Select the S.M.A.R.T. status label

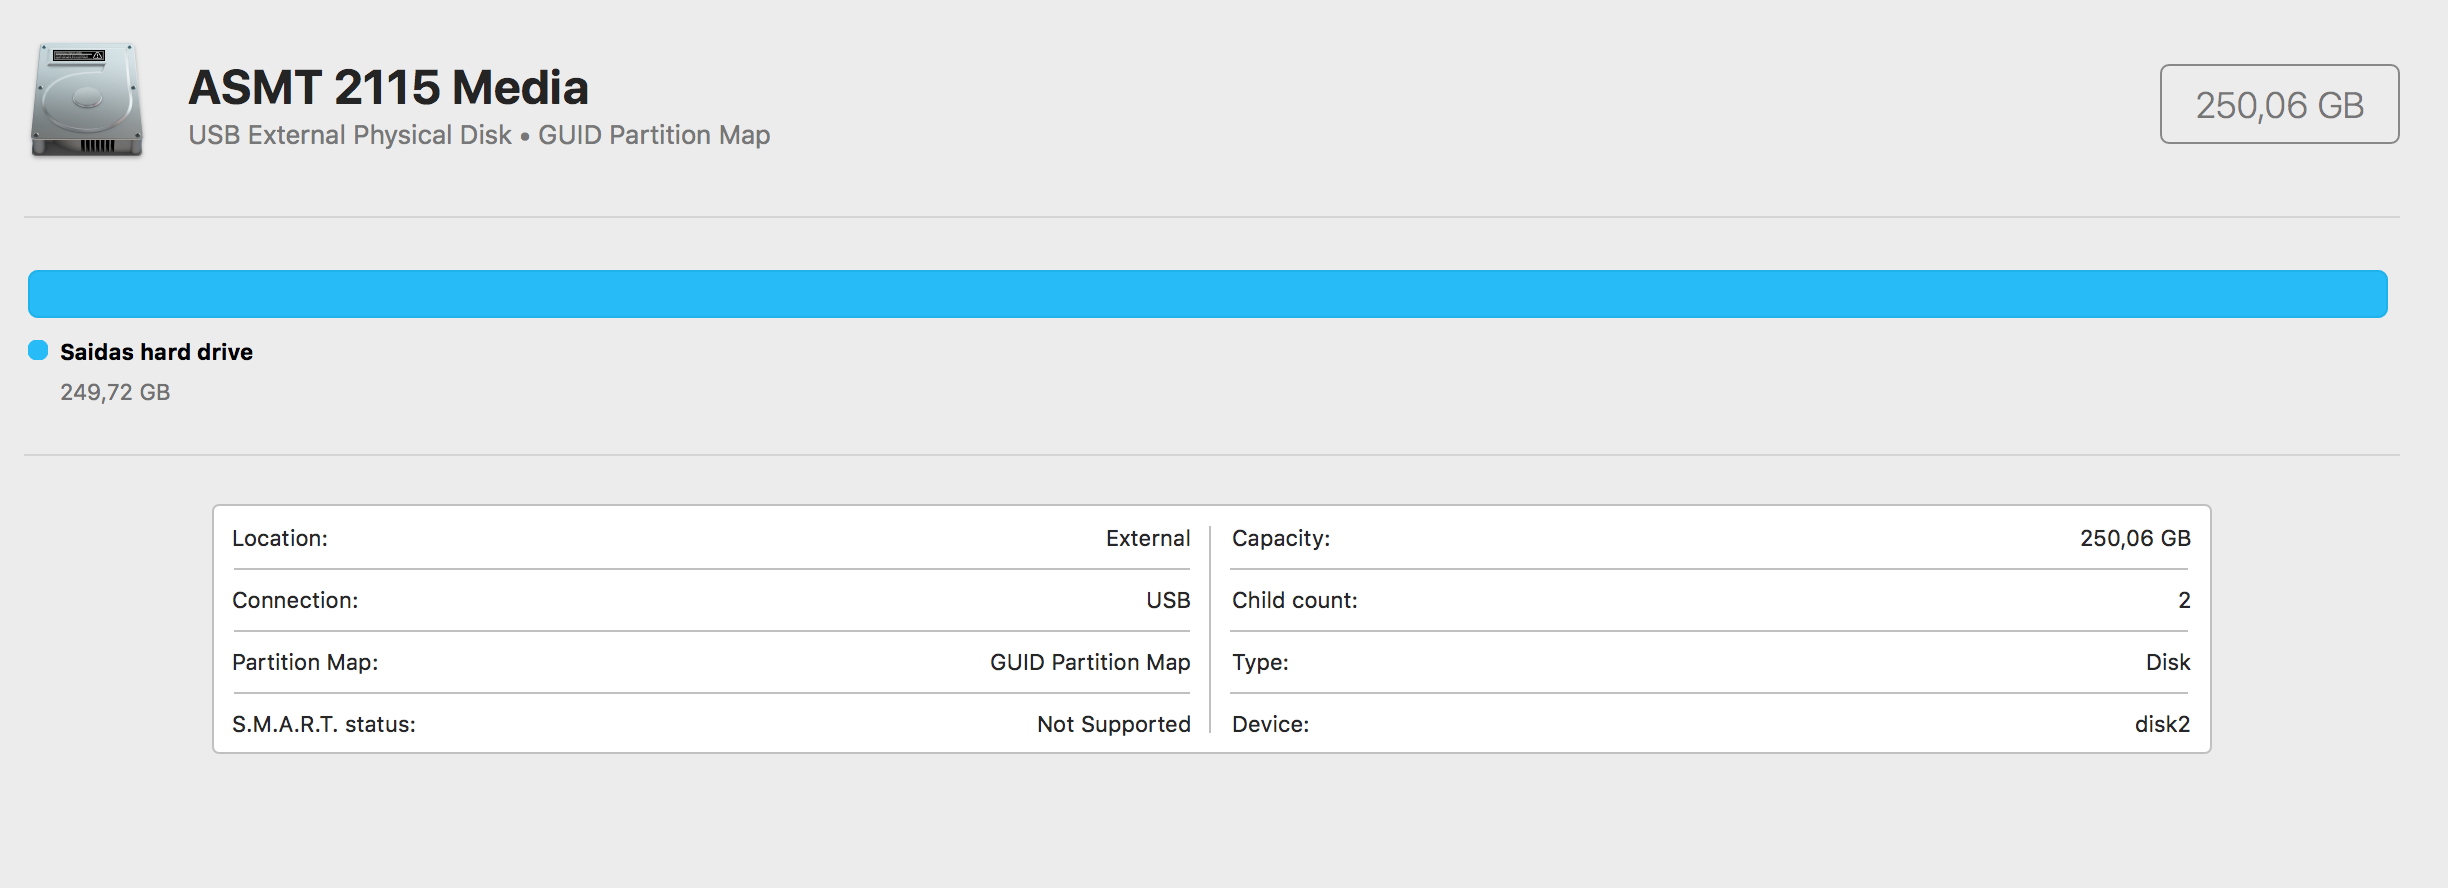(324, 724)
